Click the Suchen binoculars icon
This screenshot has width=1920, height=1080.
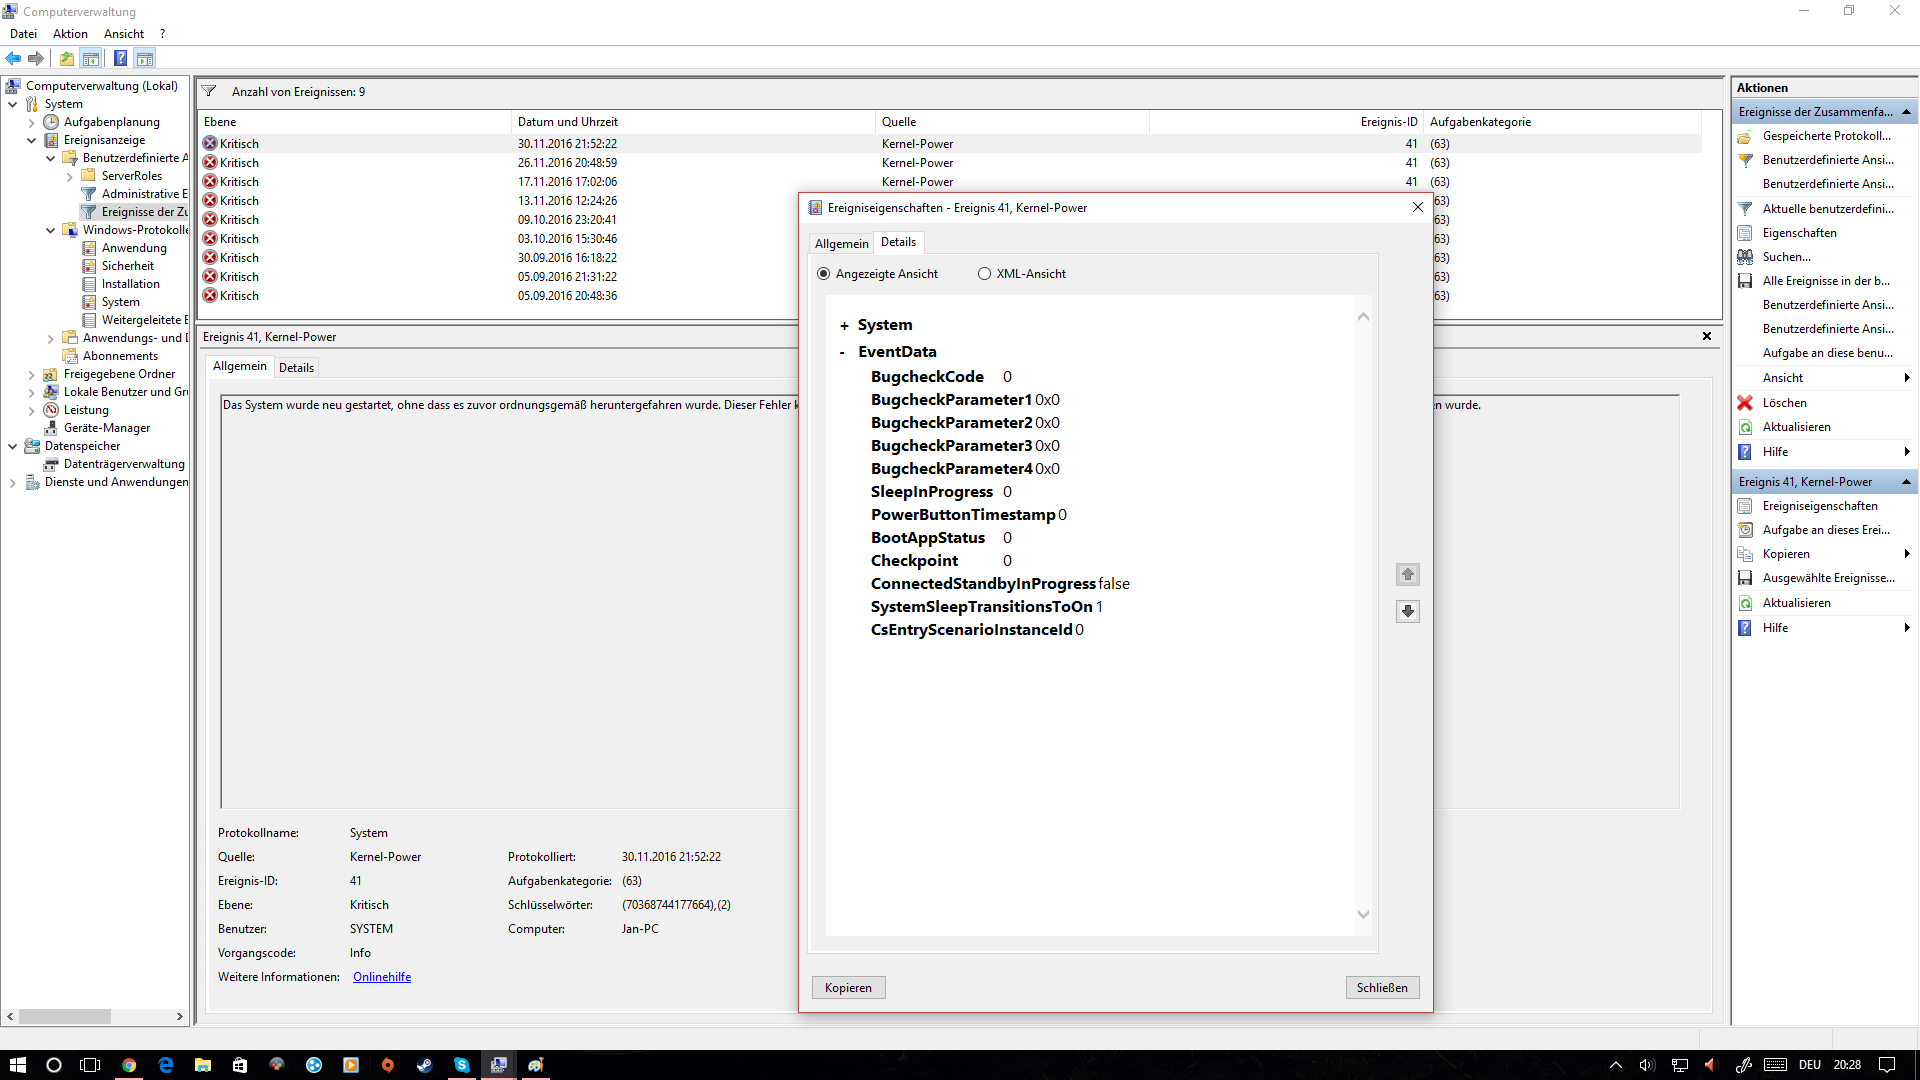(1745, 257)
